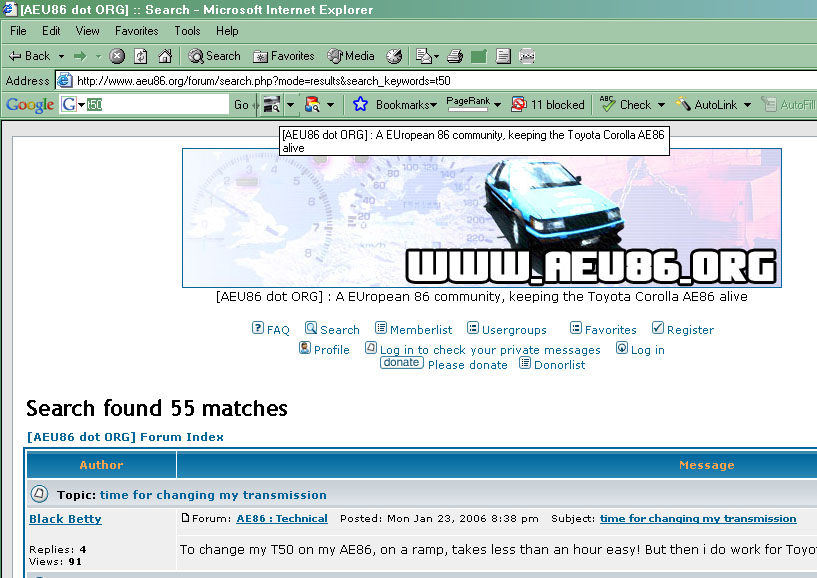Open the Bookmarks dropdown in Google toolbar
The width and height of the screenshot is (817, 578).
[x=406, y=104]
